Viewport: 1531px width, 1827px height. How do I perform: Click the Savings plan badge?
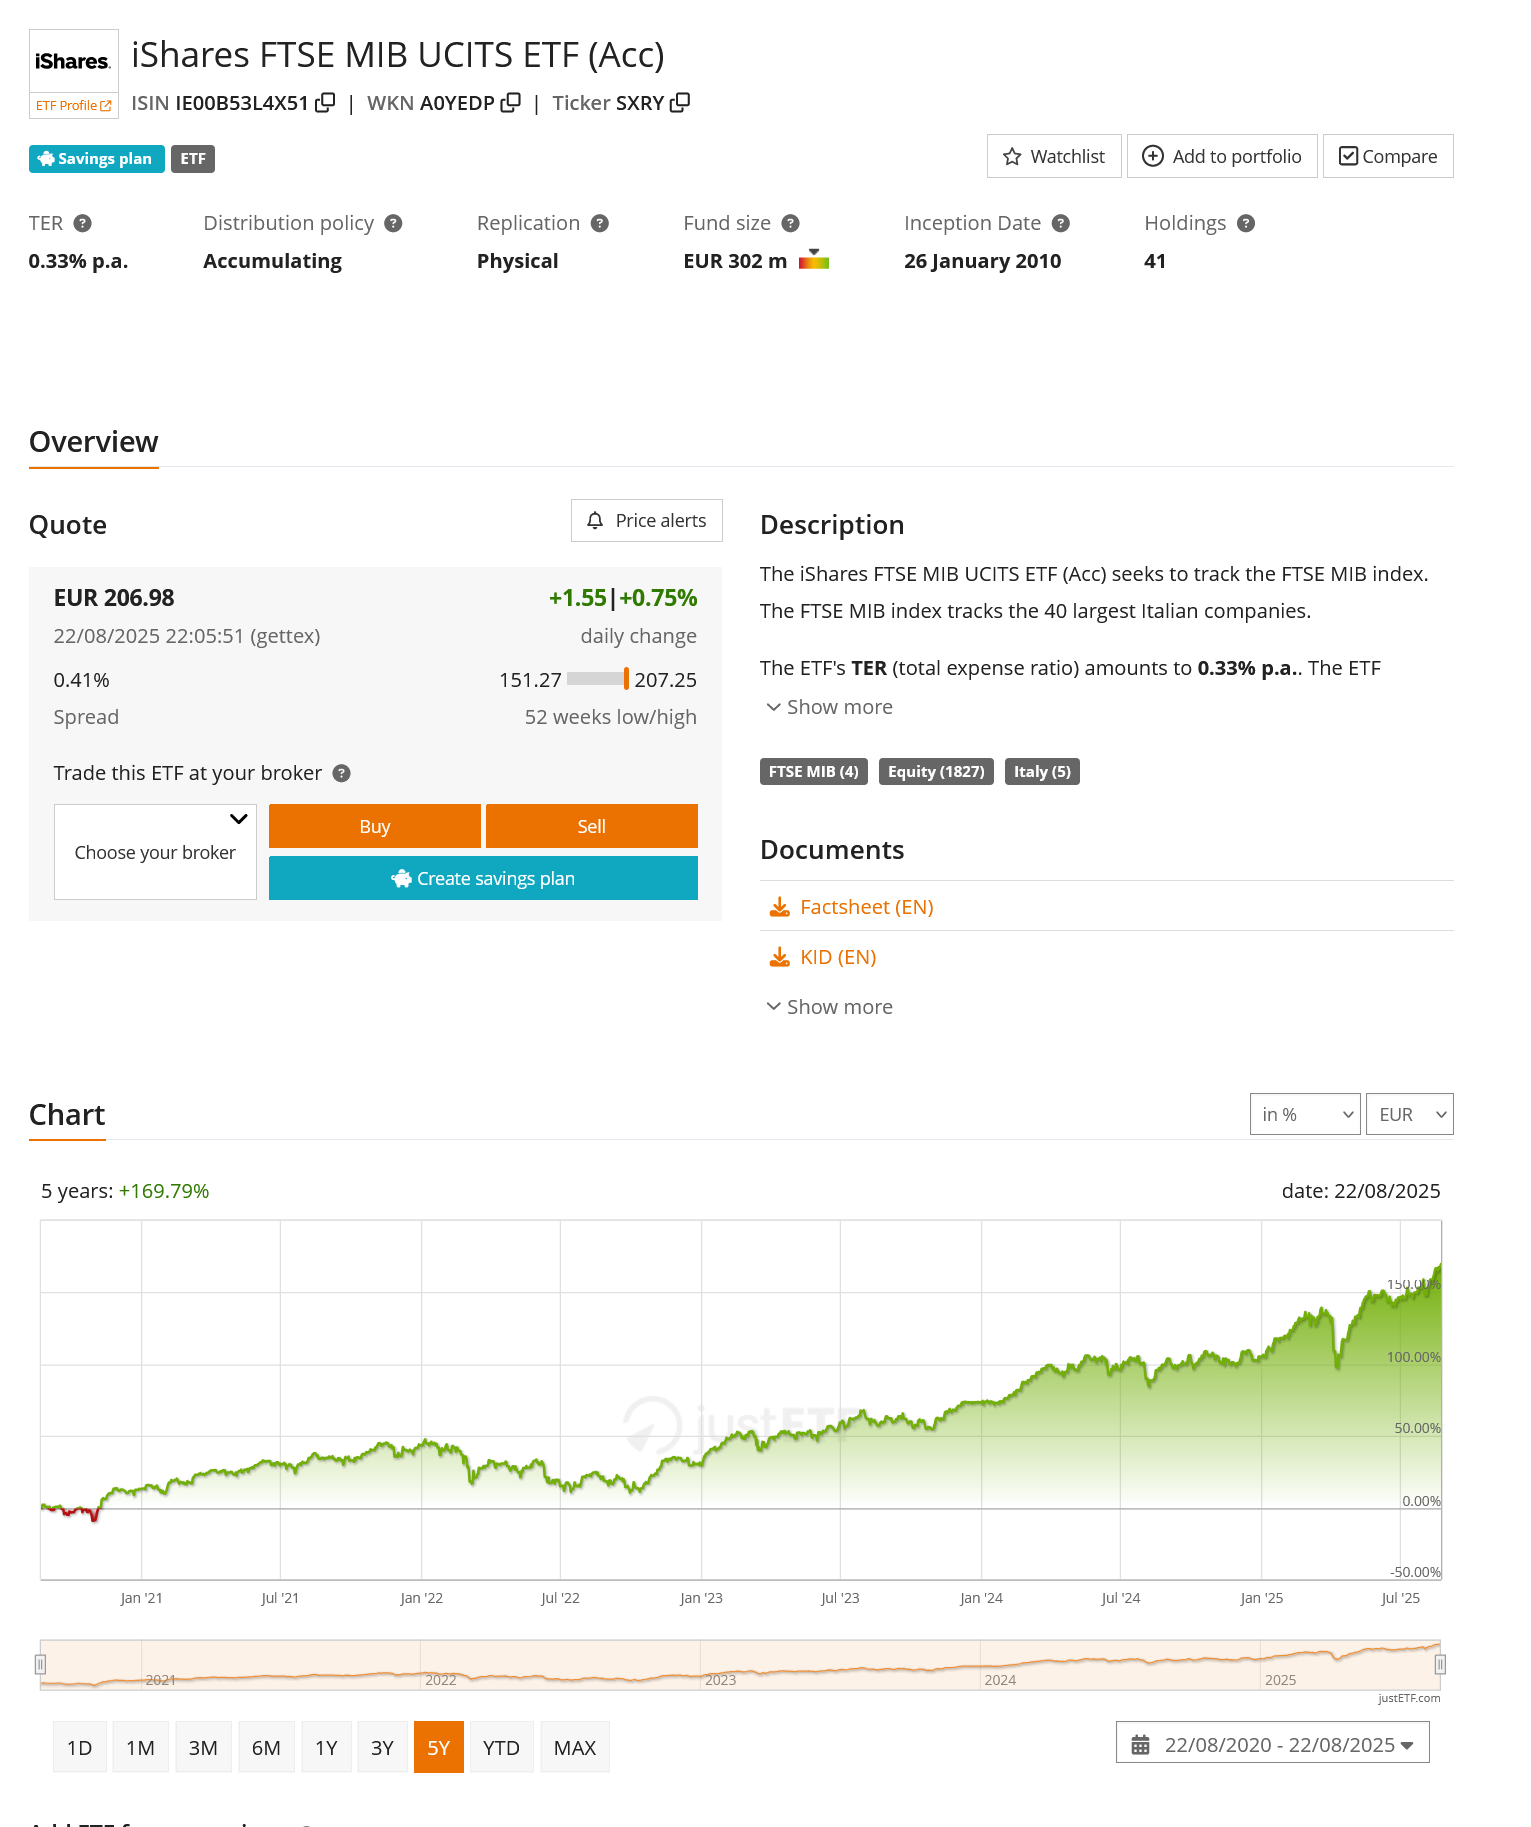click(x=96, y=159)
